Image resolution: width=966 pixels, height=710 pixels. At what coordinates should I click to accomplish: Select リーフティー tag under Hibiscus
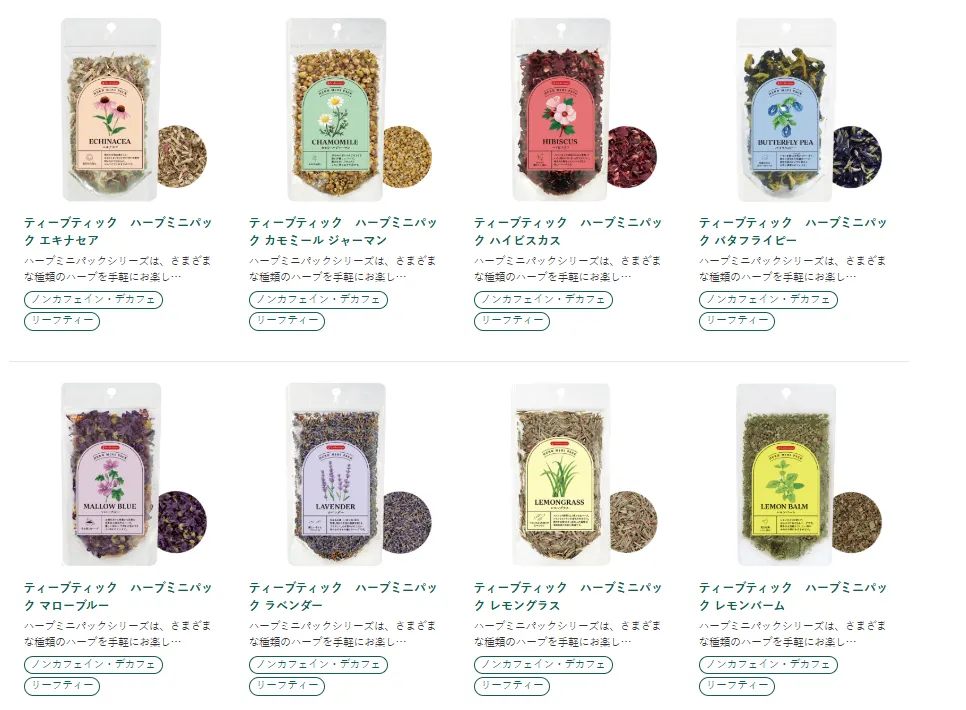click(512, 320)
